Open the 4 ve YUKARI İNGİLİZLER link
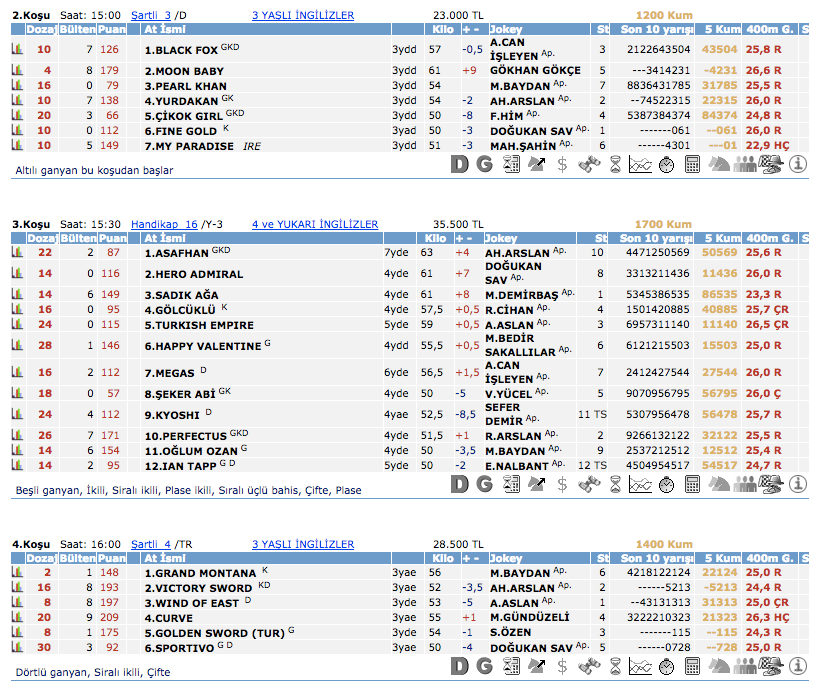 315,224
